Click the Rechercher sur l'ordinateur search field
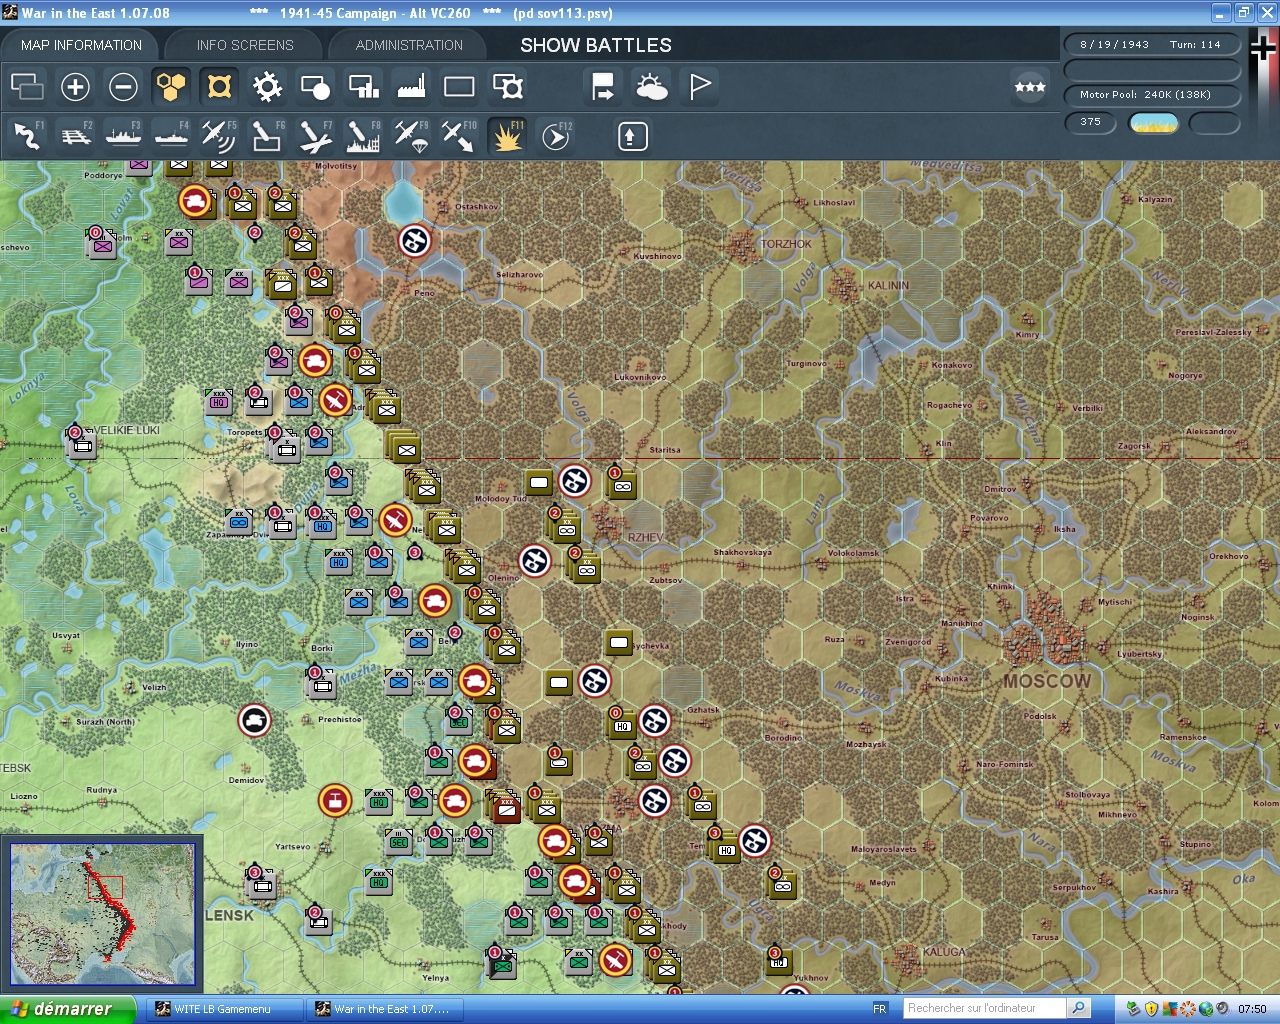The width and height of the screenshot is (1280, 1024). [984, 1008]
